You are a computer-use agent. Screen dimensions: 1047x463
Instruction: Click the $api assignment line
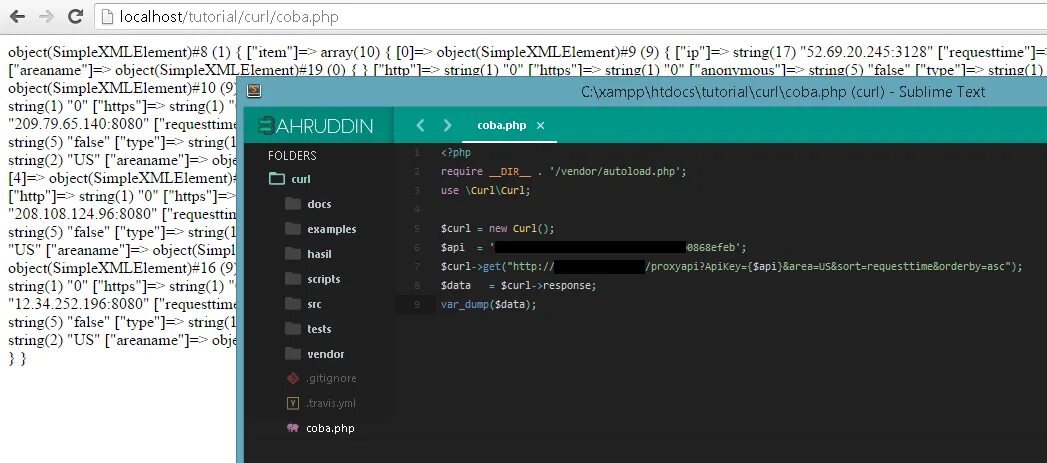(594, 247)
